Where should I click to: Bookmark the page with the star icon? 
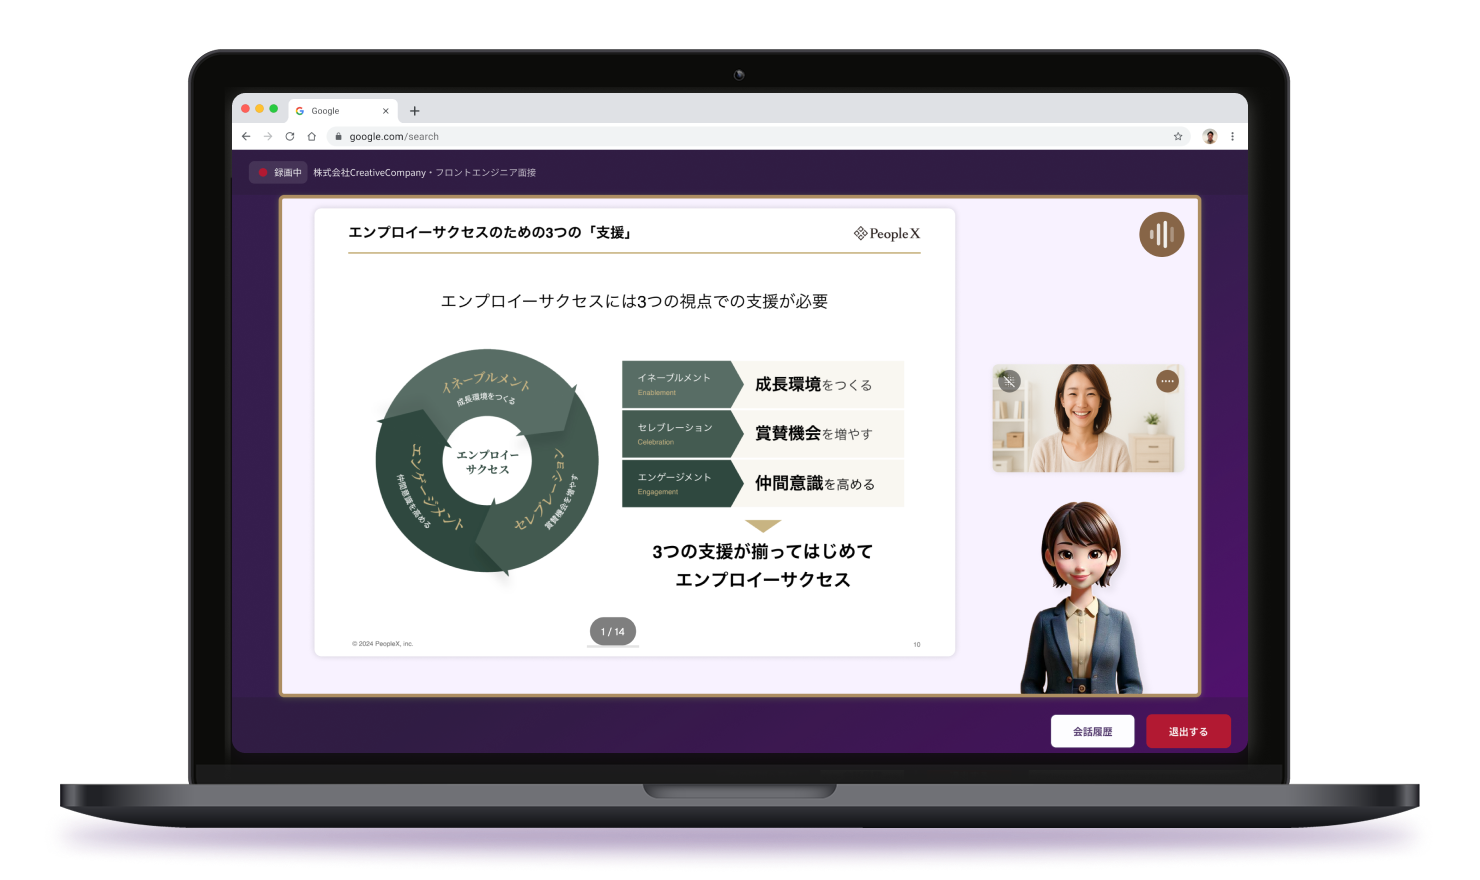(1178, 136)
